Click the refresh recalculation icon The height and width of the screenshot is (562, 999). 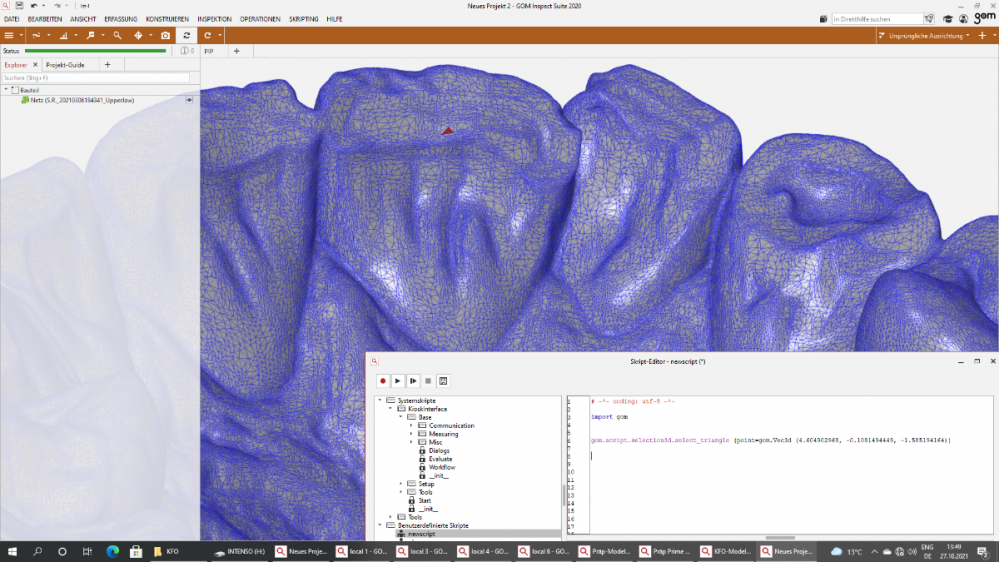[x=187, y=35]
